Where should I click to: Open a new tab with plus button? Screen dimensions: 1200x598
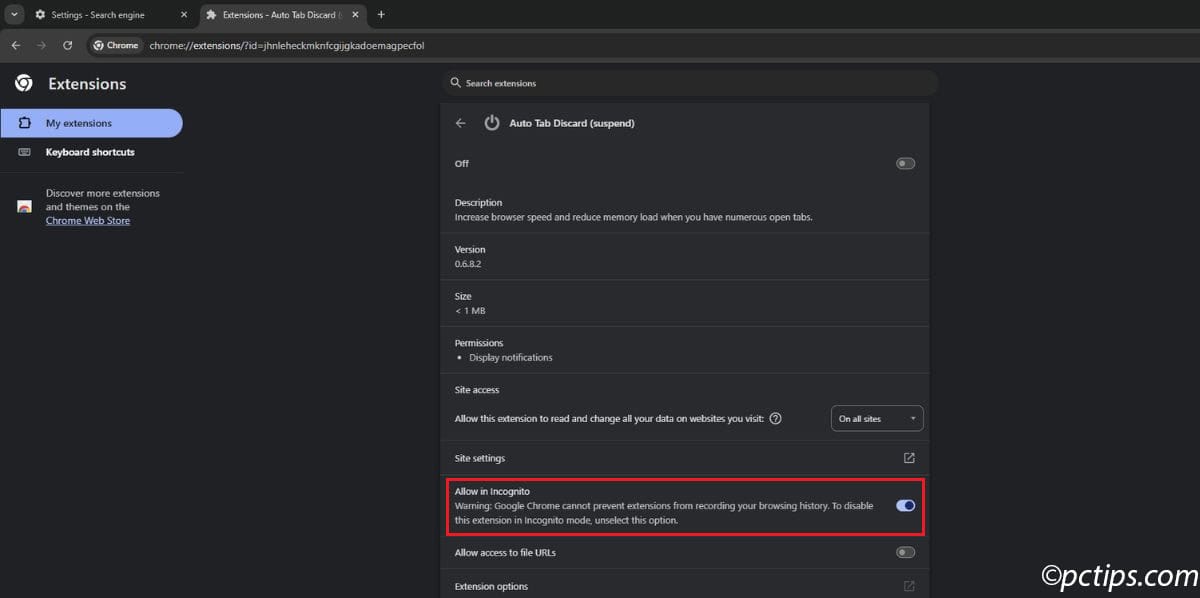(x=381, y=15)
